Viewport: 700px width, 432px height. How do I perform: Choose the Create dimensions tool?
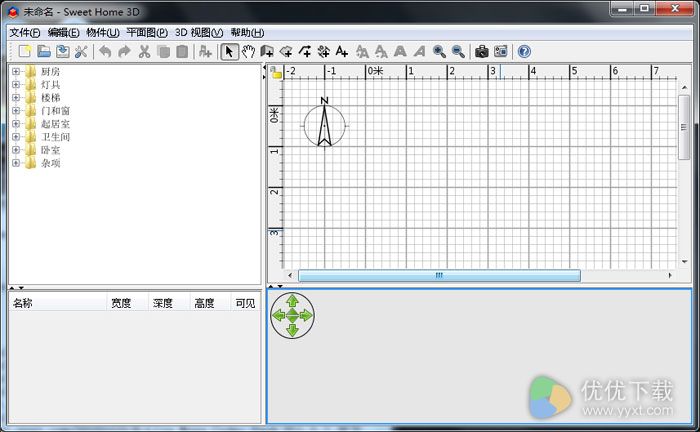[x=324, y=52]
